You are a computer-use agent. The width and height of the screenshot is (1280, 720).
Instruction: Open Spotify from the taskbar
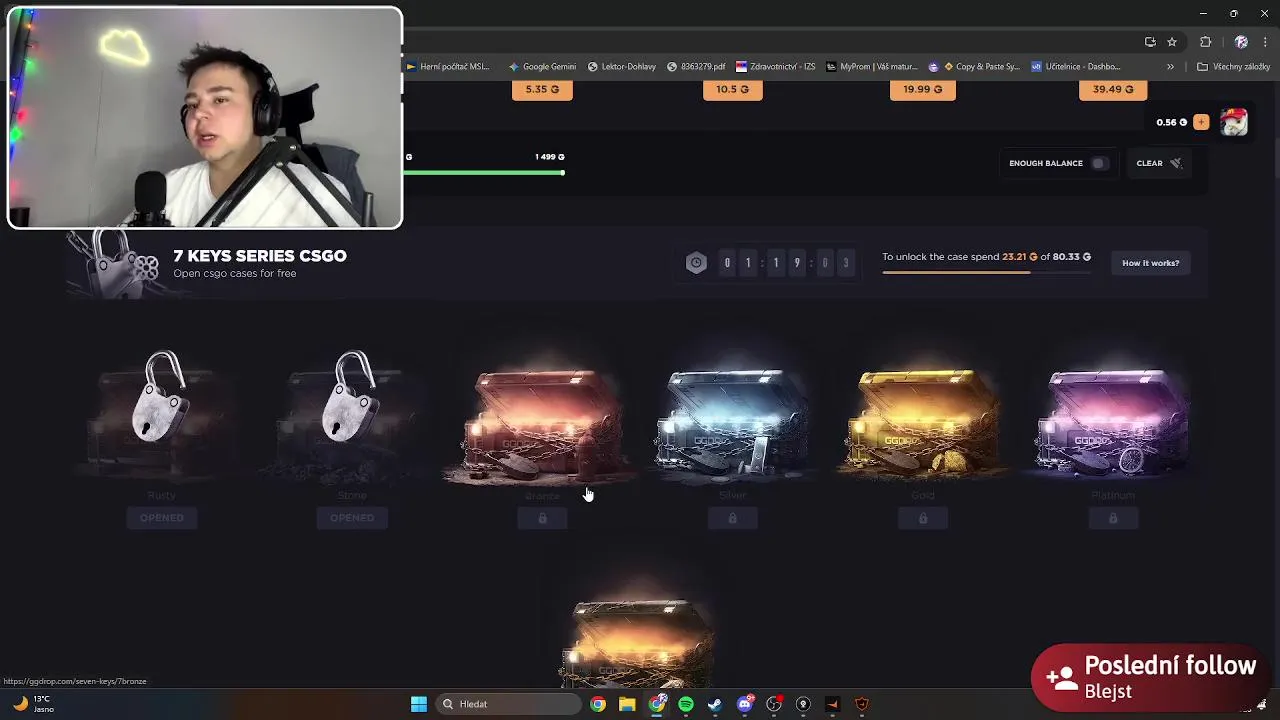tap(686, 704)
